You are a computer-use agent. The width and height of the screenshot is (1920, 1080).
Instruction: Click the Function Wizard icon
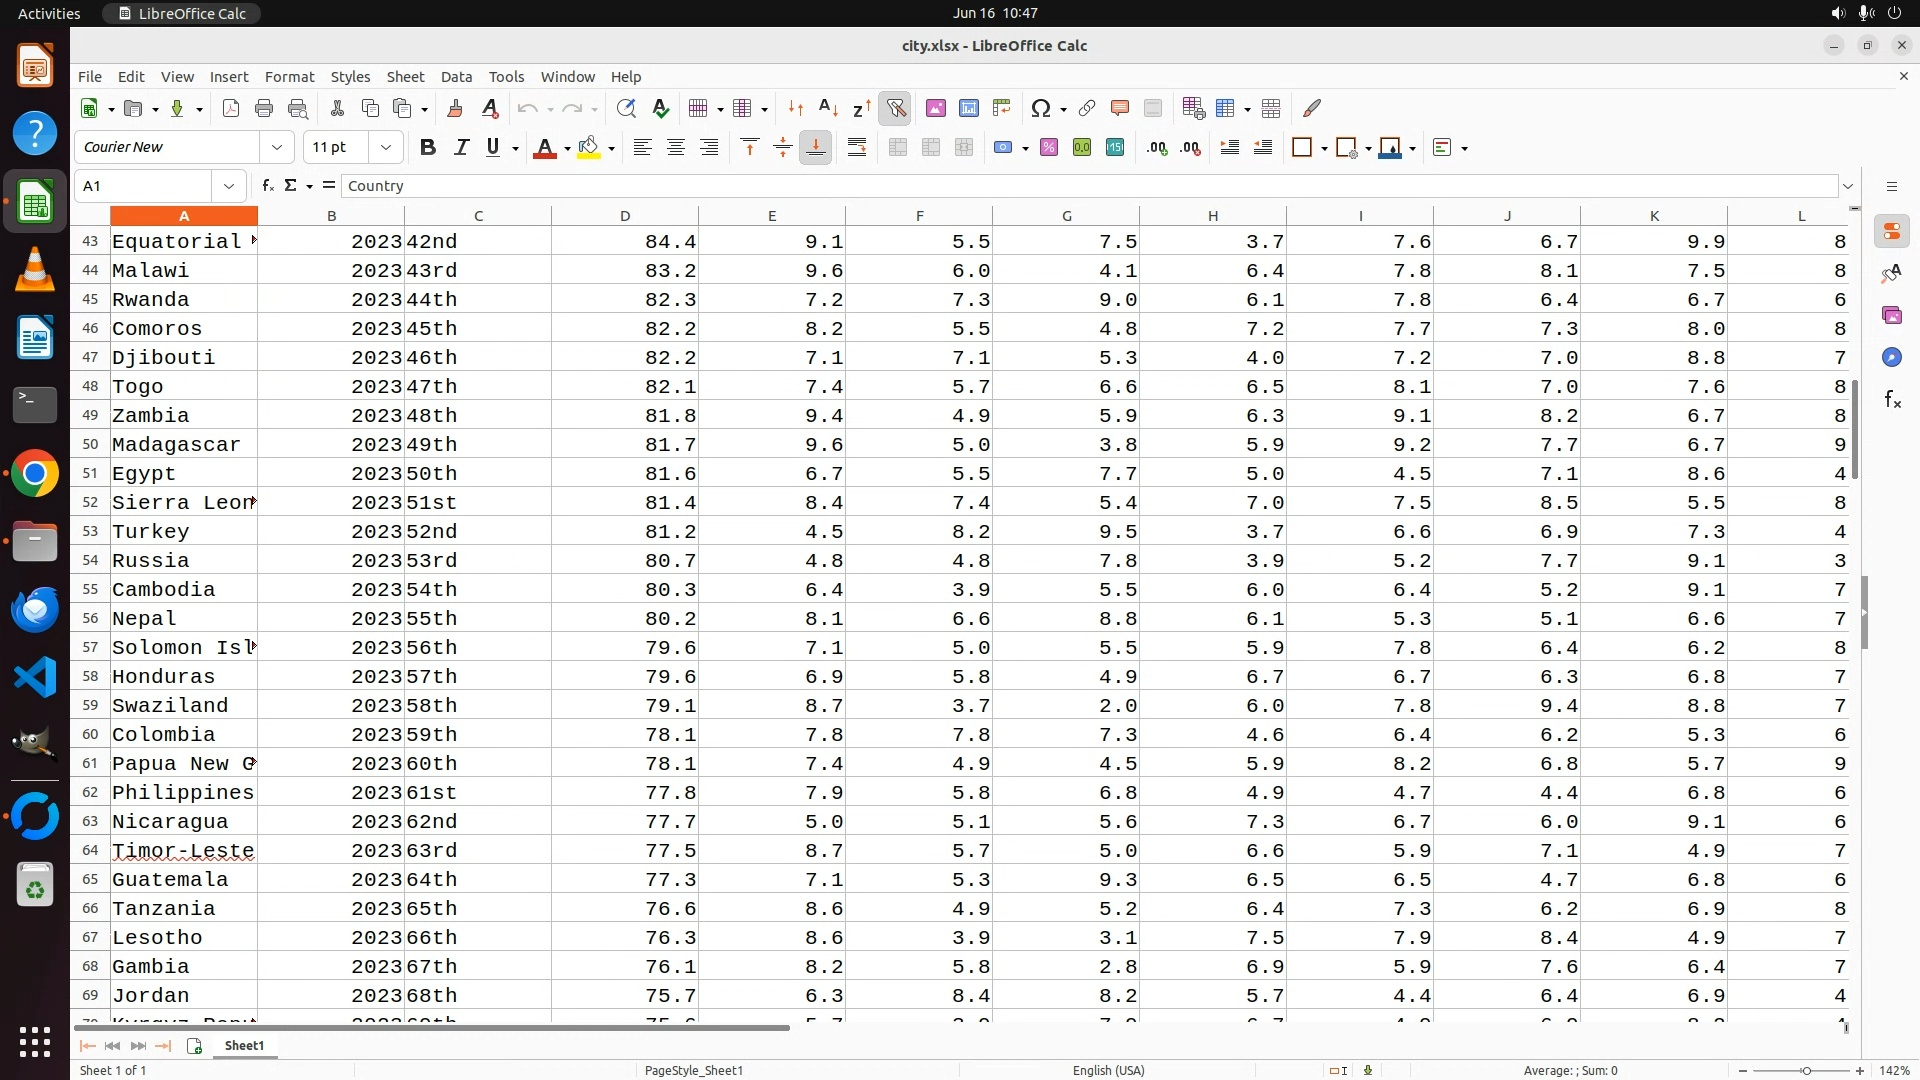(267, 186)
